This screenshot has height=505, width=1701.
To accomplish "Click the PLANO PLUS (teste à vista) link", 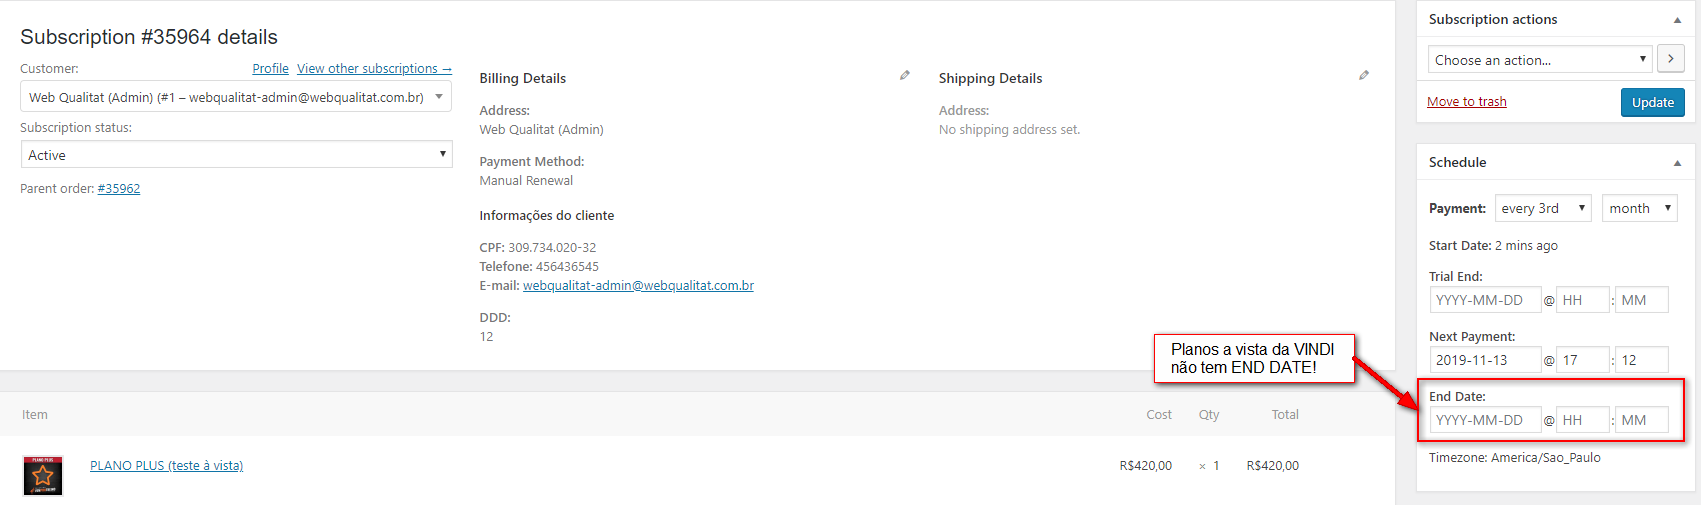I will tap(167, 466).
